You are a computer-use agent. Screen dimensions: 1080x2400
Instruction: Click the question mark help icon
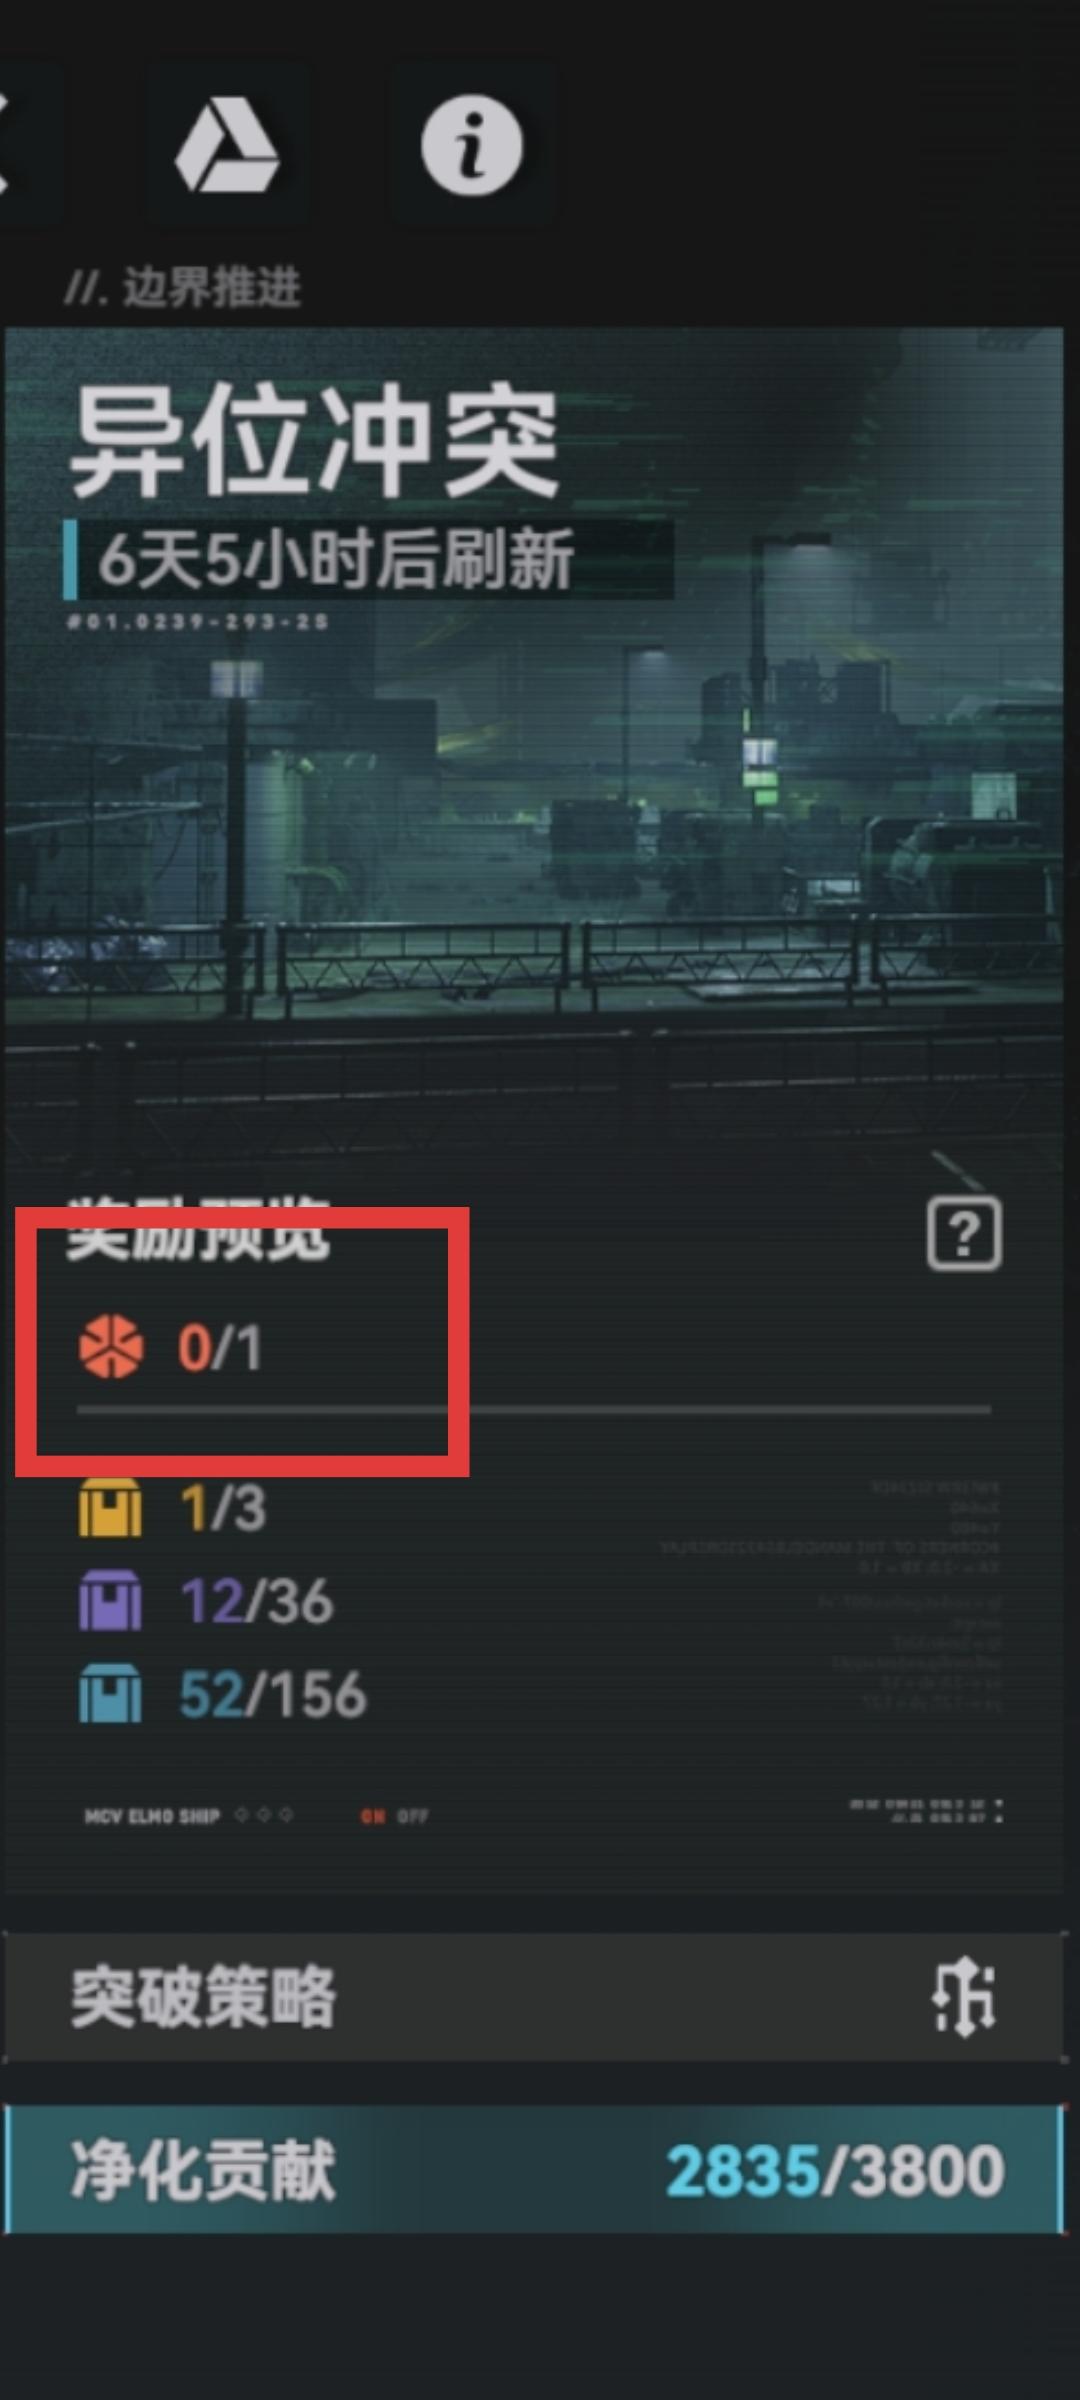964,1233
